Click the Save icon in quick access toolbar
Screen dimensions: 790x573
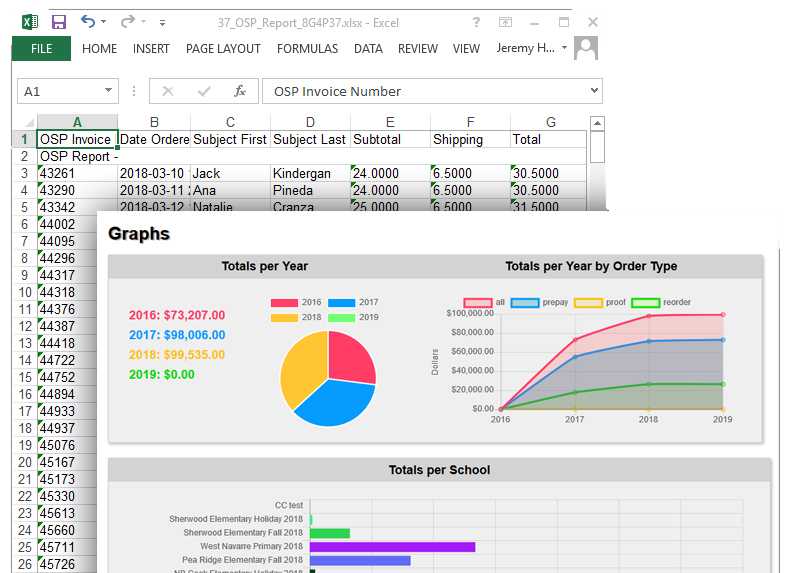pyautogui.click(x=59, y=21)
